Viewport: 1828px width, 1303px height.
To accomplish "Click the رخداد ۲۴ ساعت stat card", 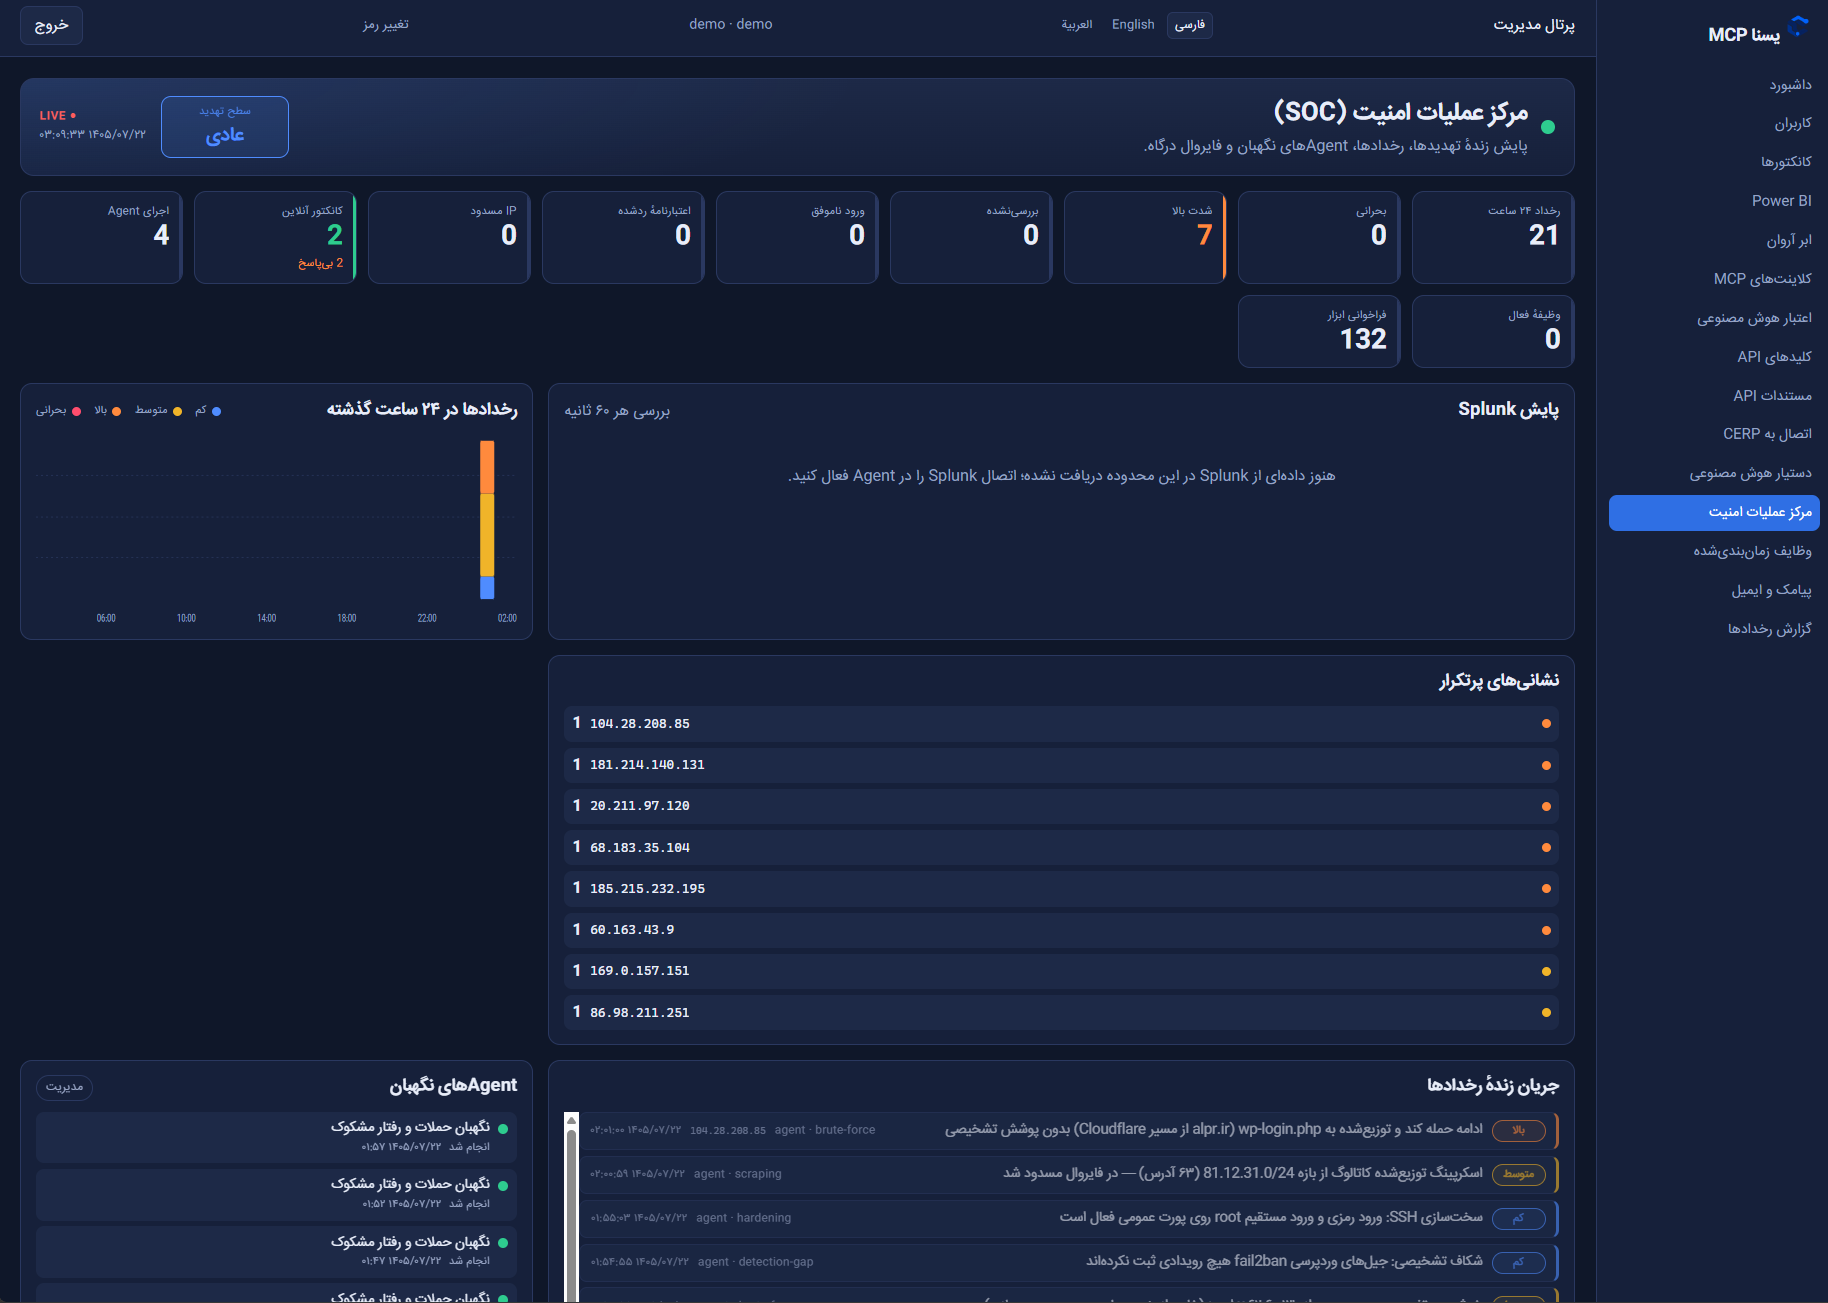I will pos(1493,237).
